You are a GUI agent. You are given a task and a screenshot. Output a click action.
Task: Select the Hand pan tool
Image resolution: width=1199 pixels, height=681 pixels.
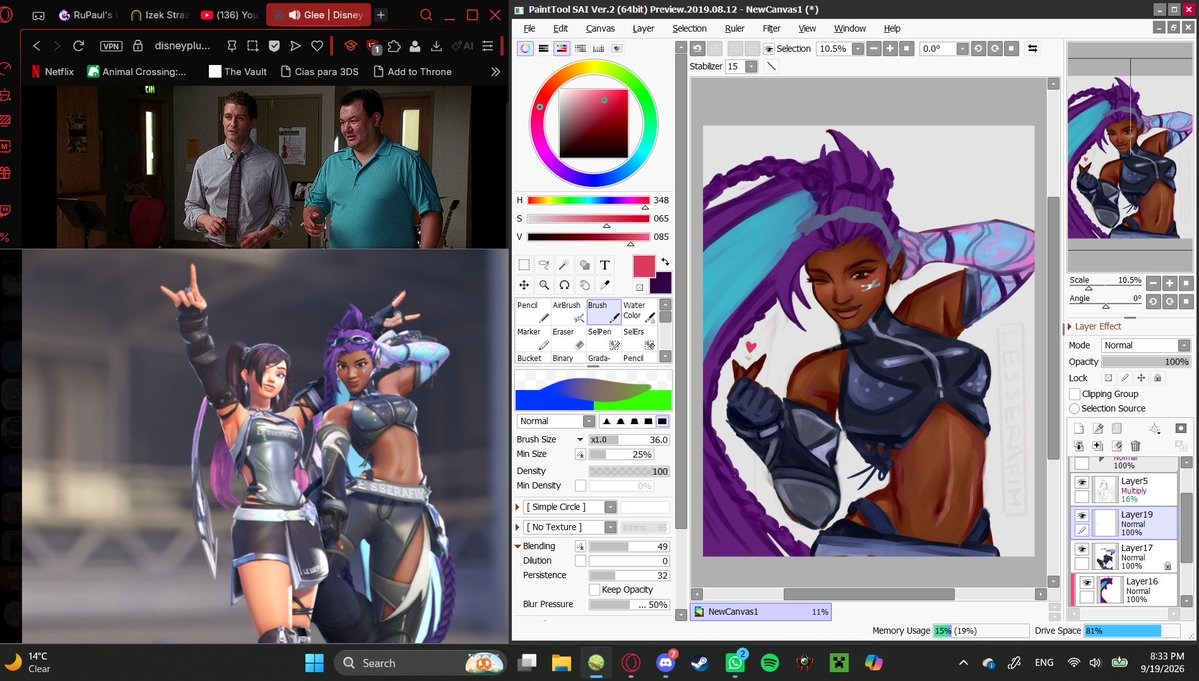(584, 285)
